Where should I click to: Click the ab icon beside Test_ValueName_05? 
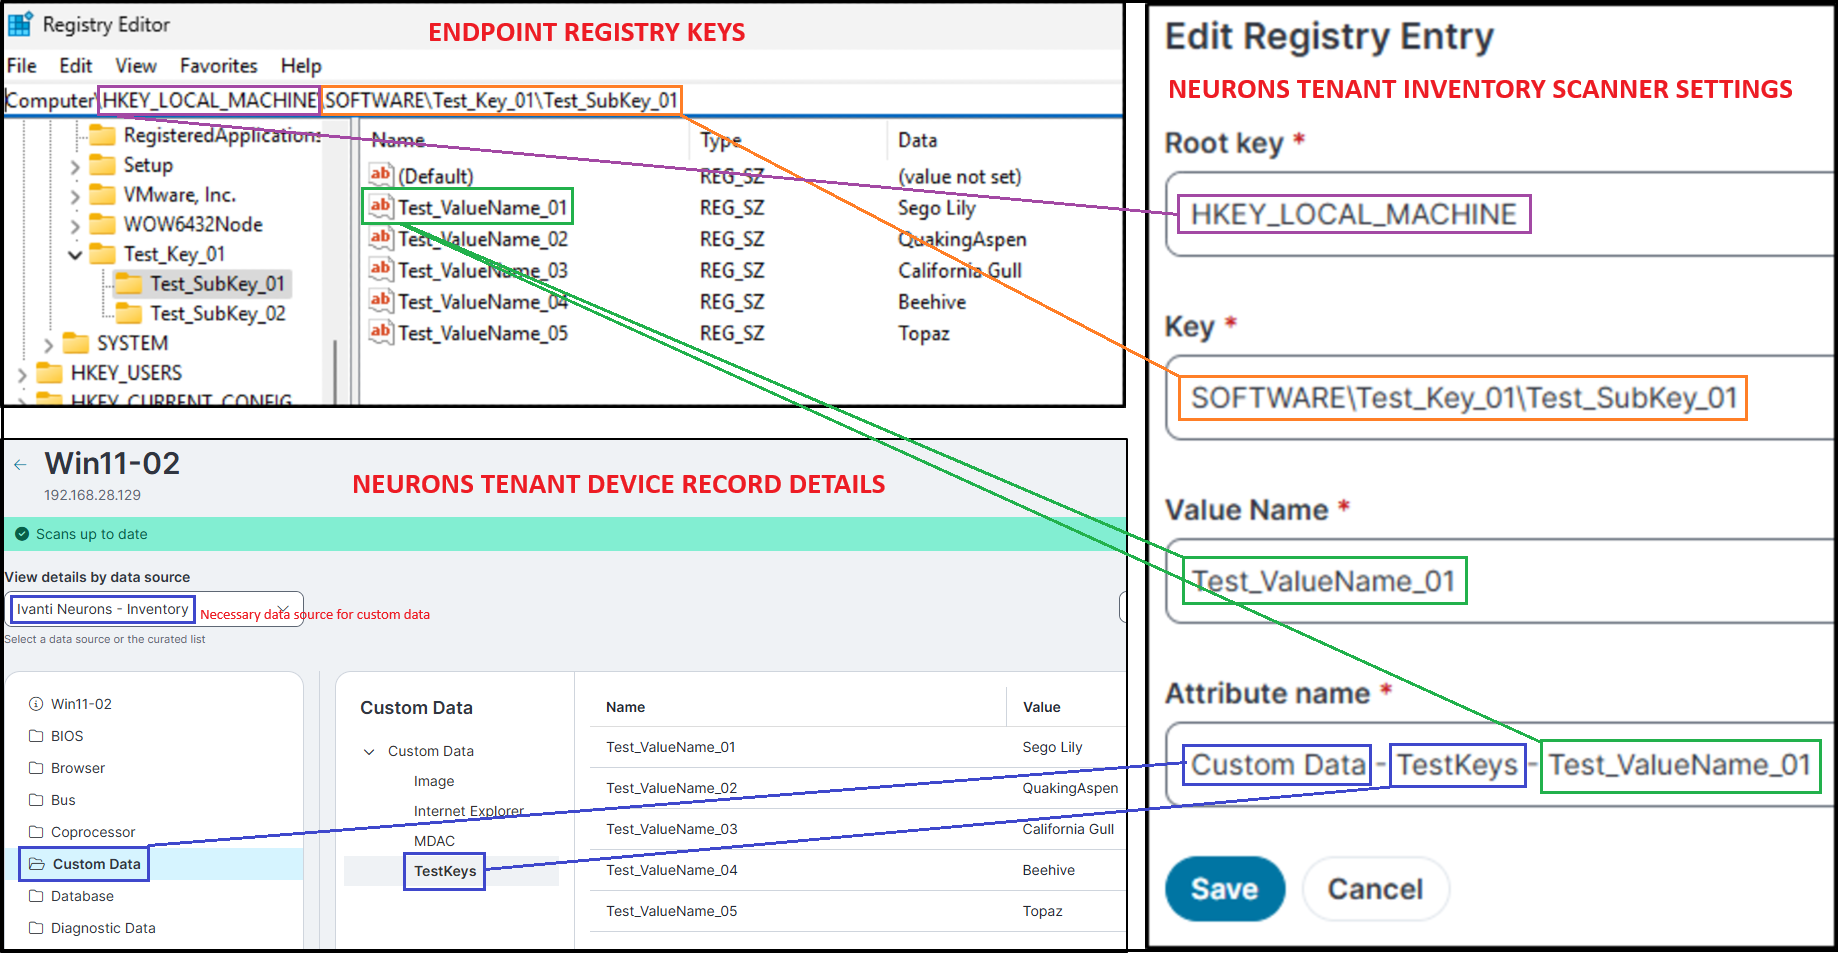[381, 332]
